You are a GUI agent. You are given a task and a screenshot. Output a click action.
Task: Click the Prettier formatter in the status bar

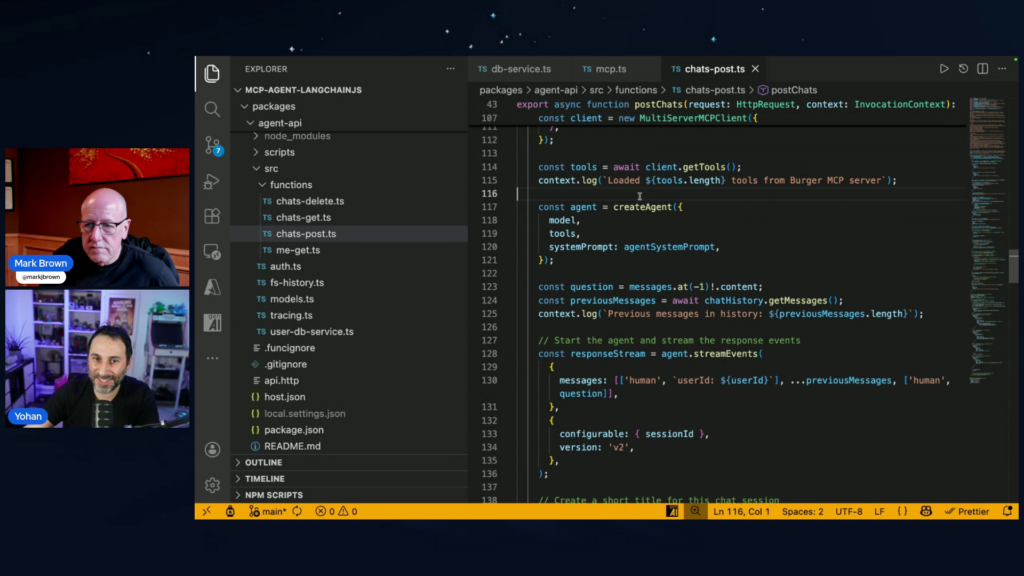(967, 511)
